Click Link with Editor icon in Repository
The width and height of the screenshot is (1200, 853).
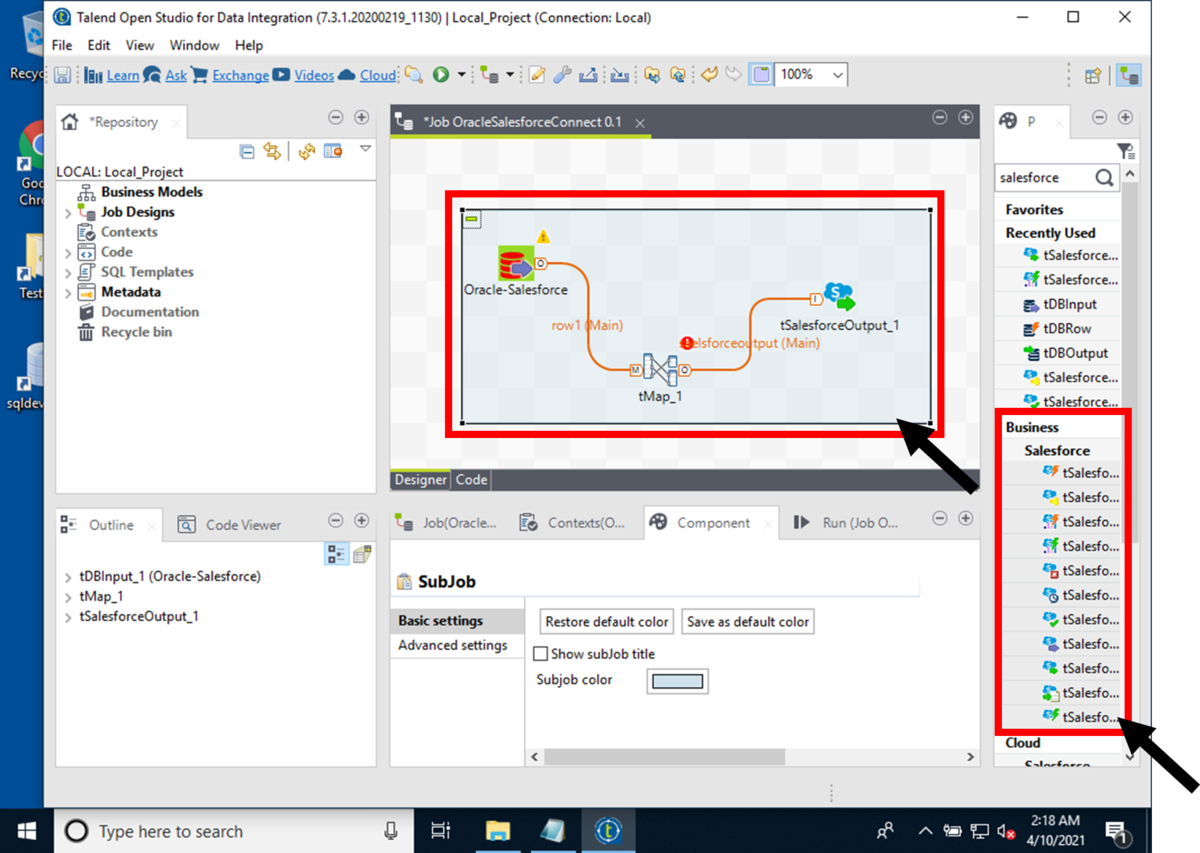pyautogui.click(x=272, y=151)
